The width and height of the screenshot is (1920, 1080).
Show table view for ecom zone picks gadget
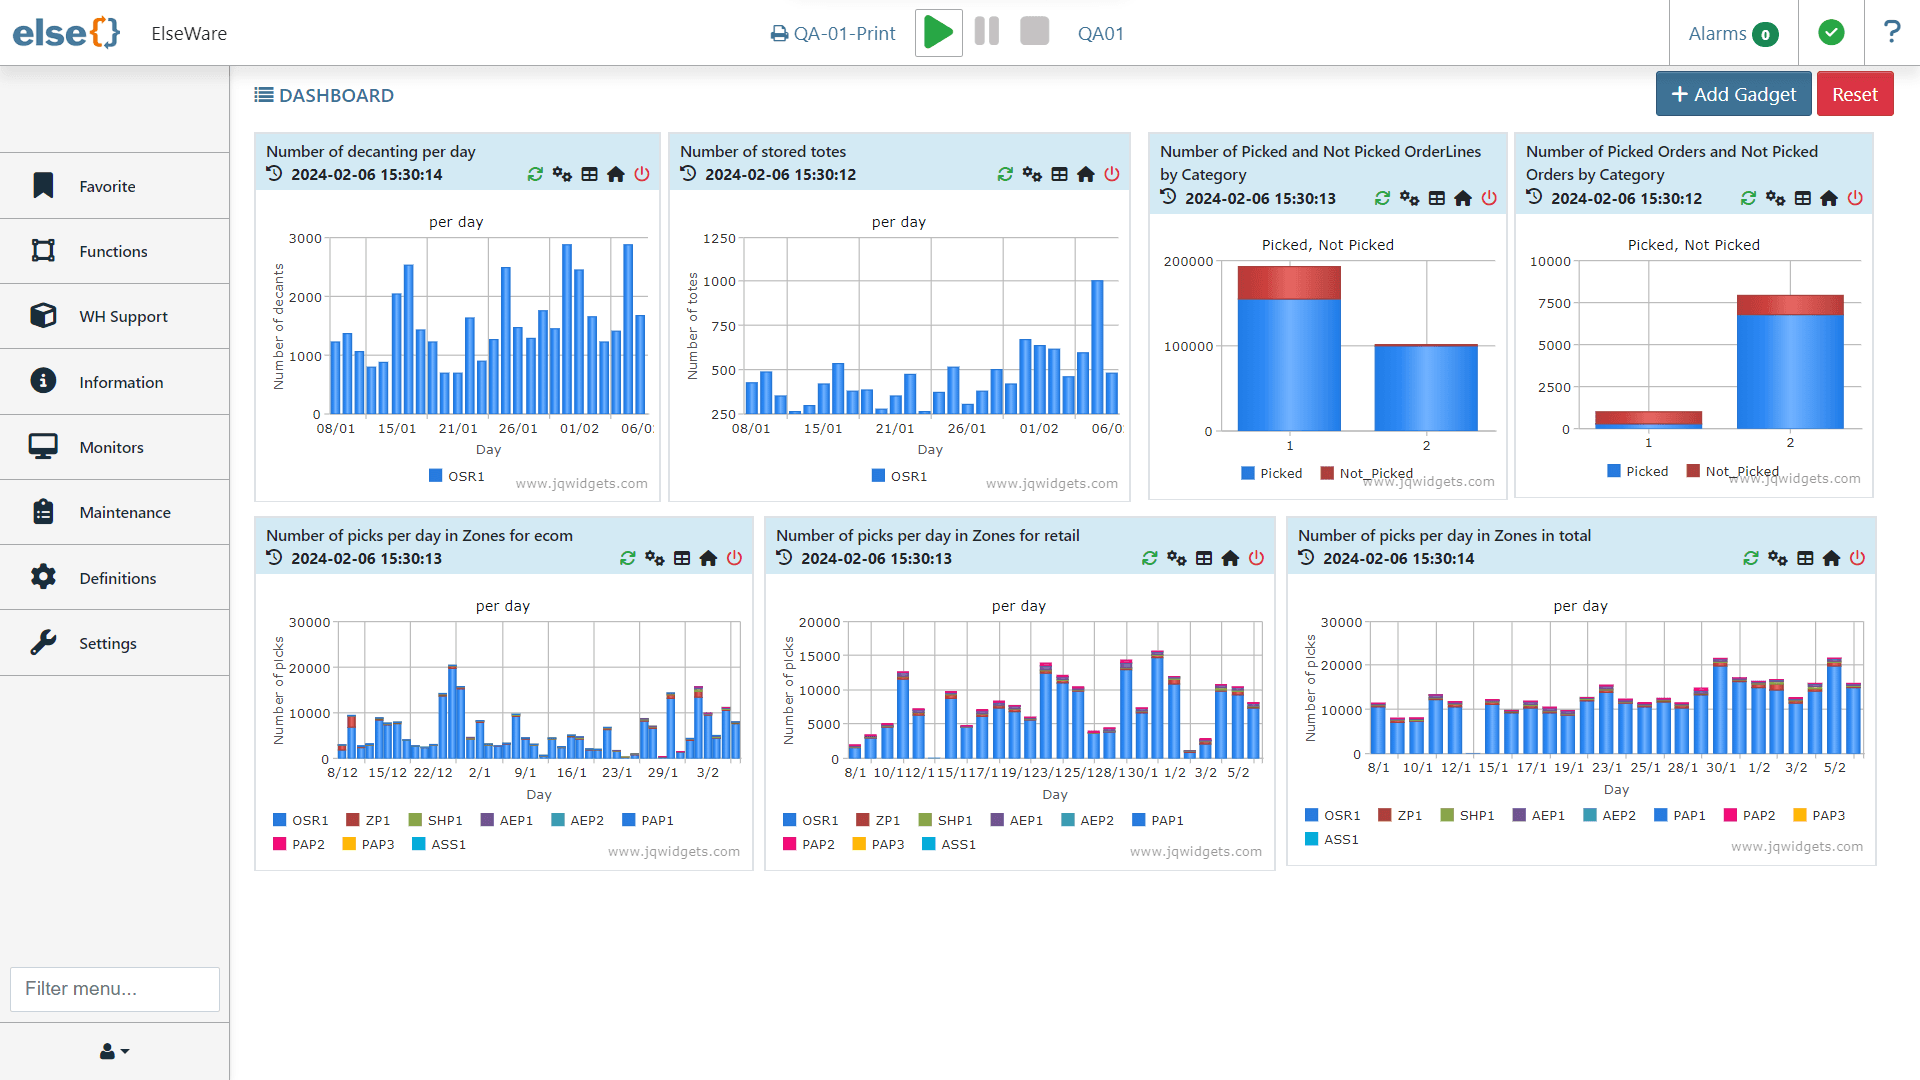[x=681, y=558]
